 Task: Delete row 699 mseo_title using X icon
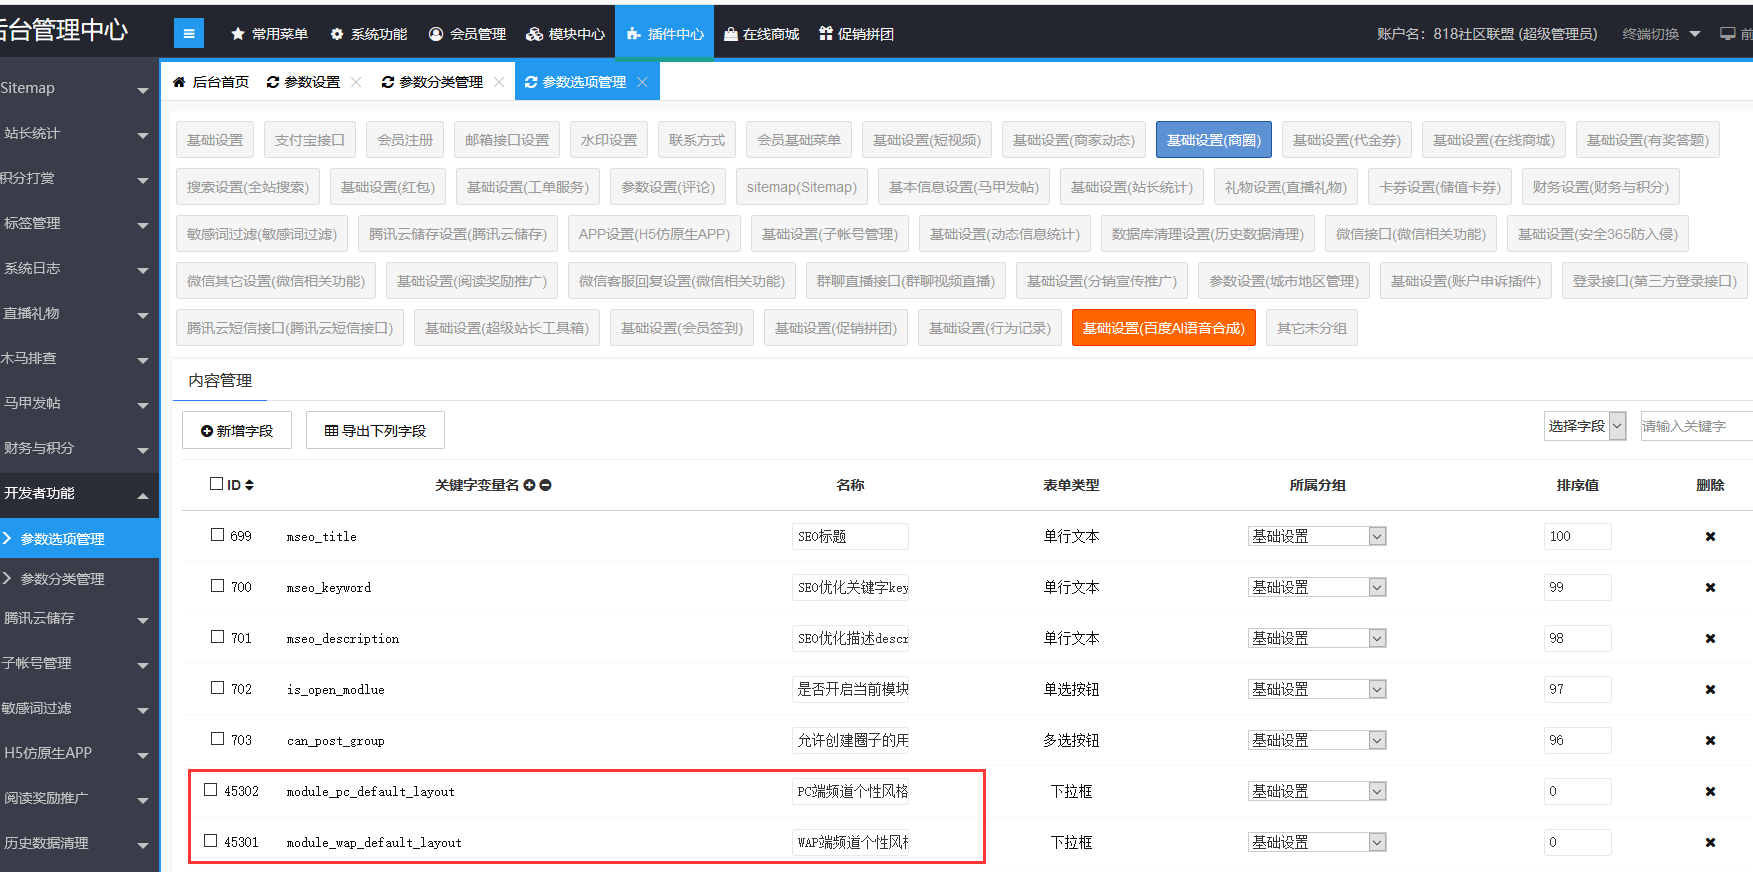(x=1710, y=537)
